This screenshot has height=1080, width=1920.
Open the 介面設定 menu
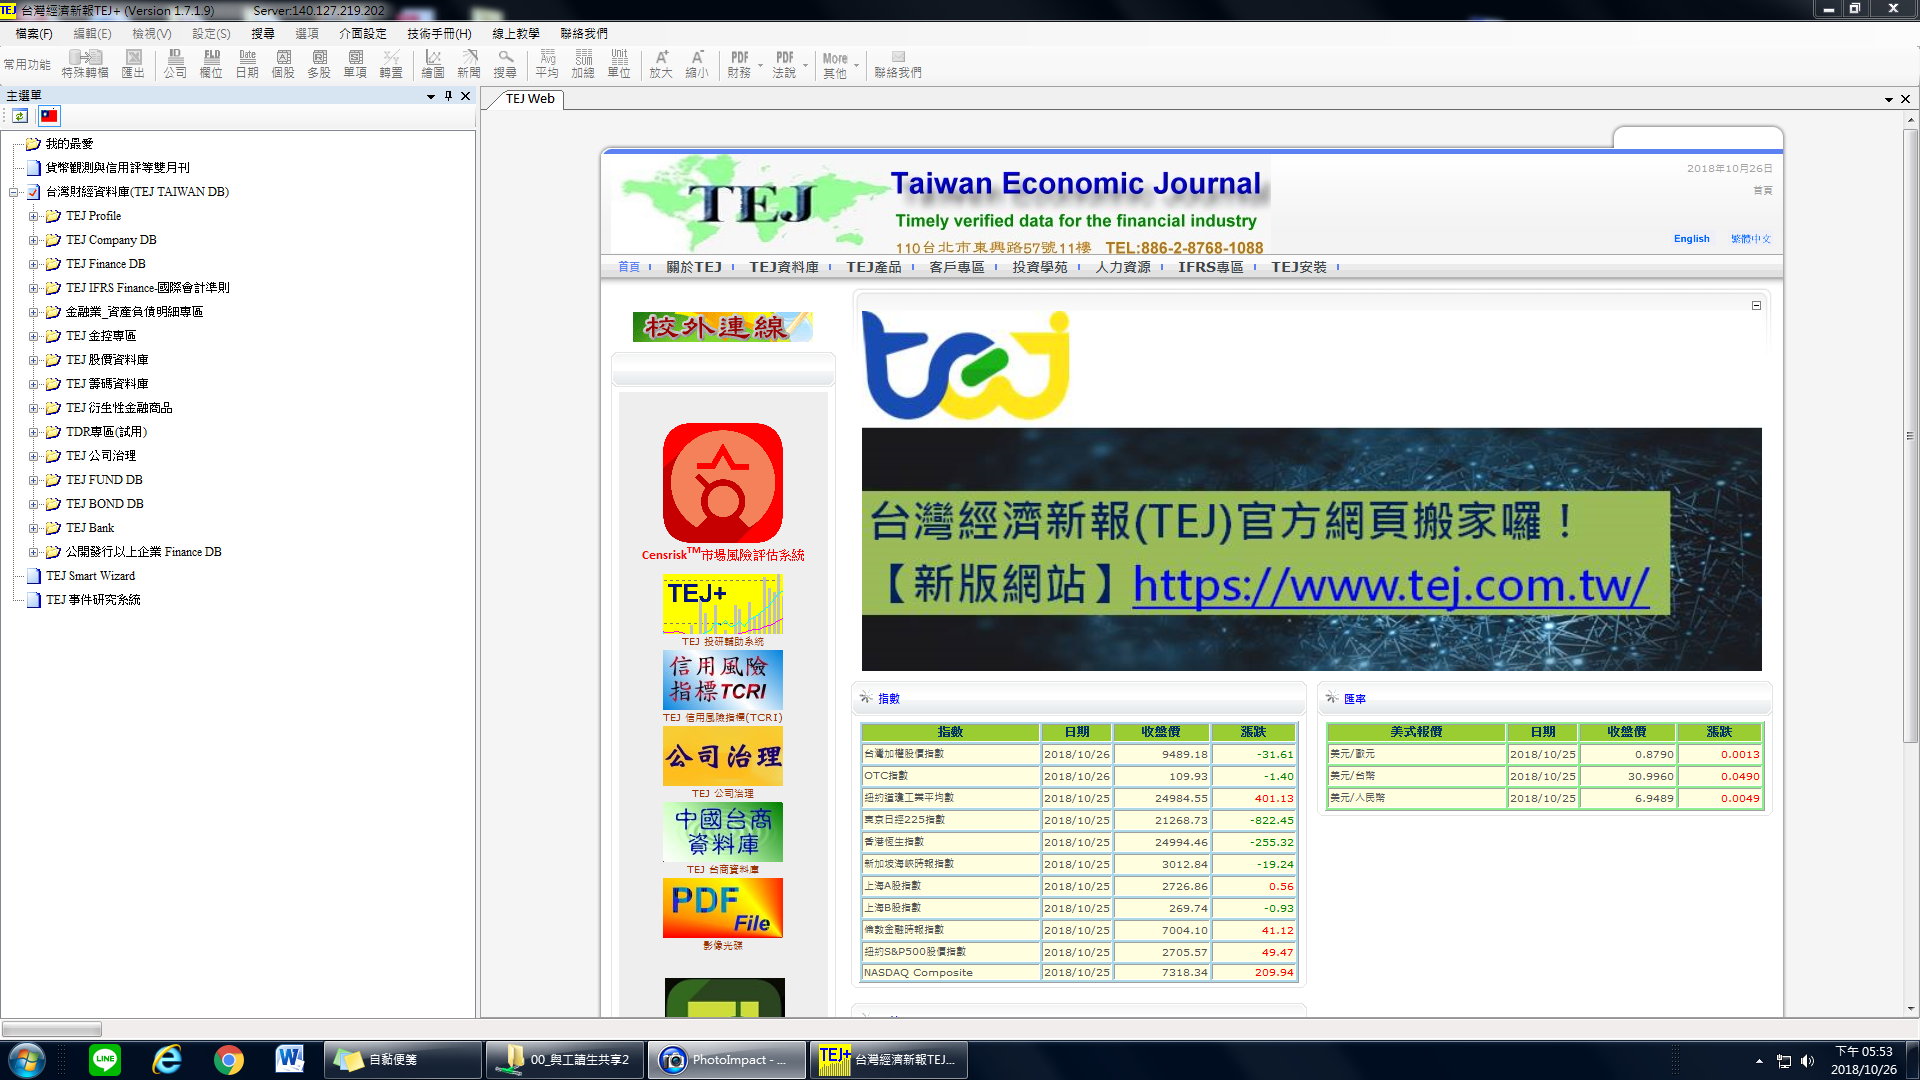coord(363,33)
